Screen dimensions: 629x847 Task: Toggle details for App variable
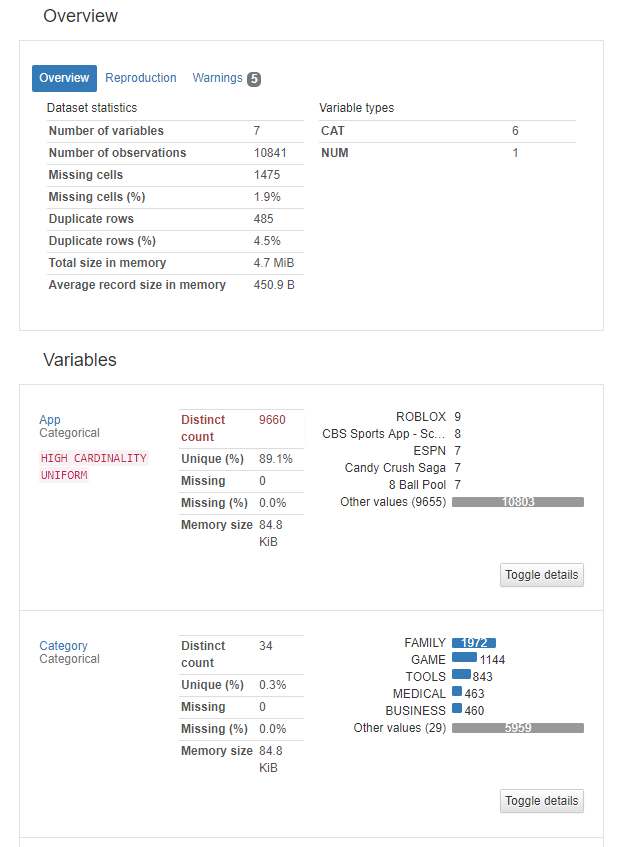point(541,575)
